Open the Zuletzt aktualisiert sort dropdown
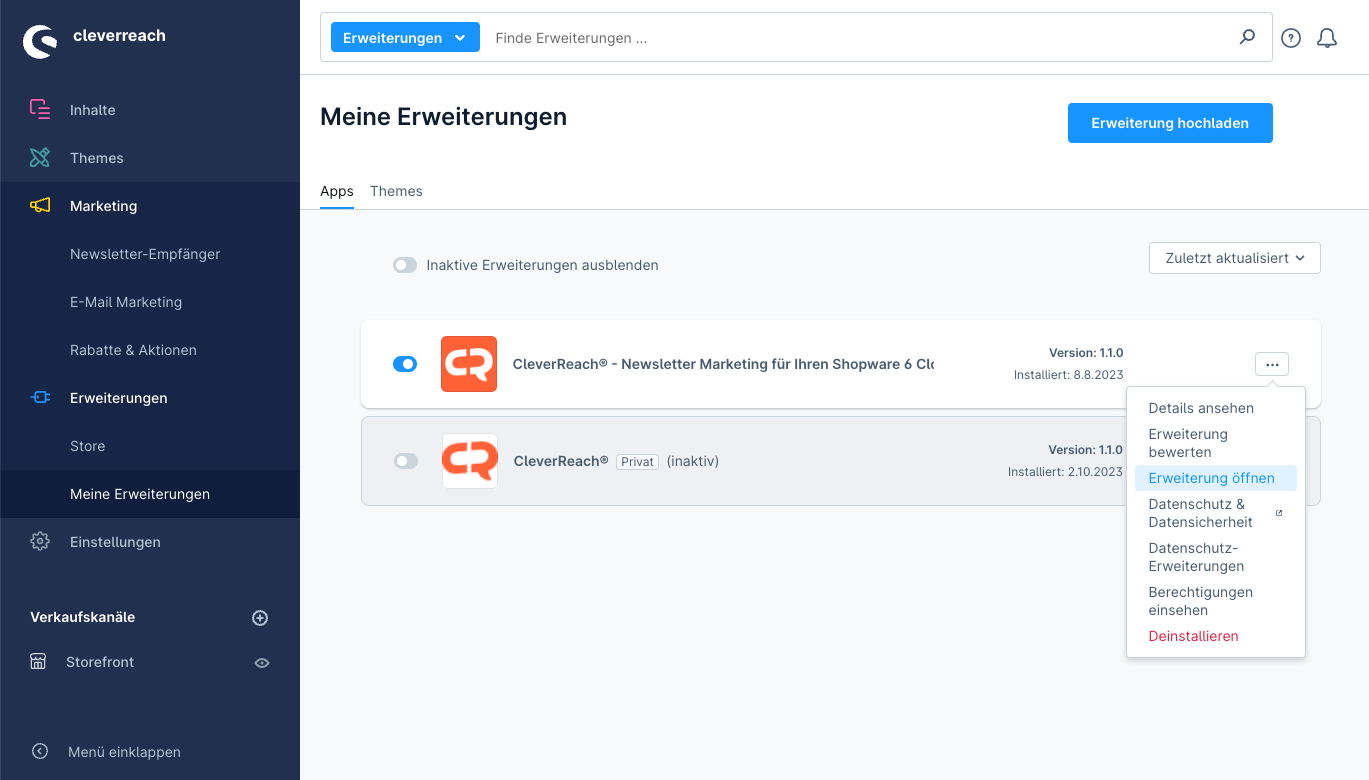 (x=1234, y=258)
